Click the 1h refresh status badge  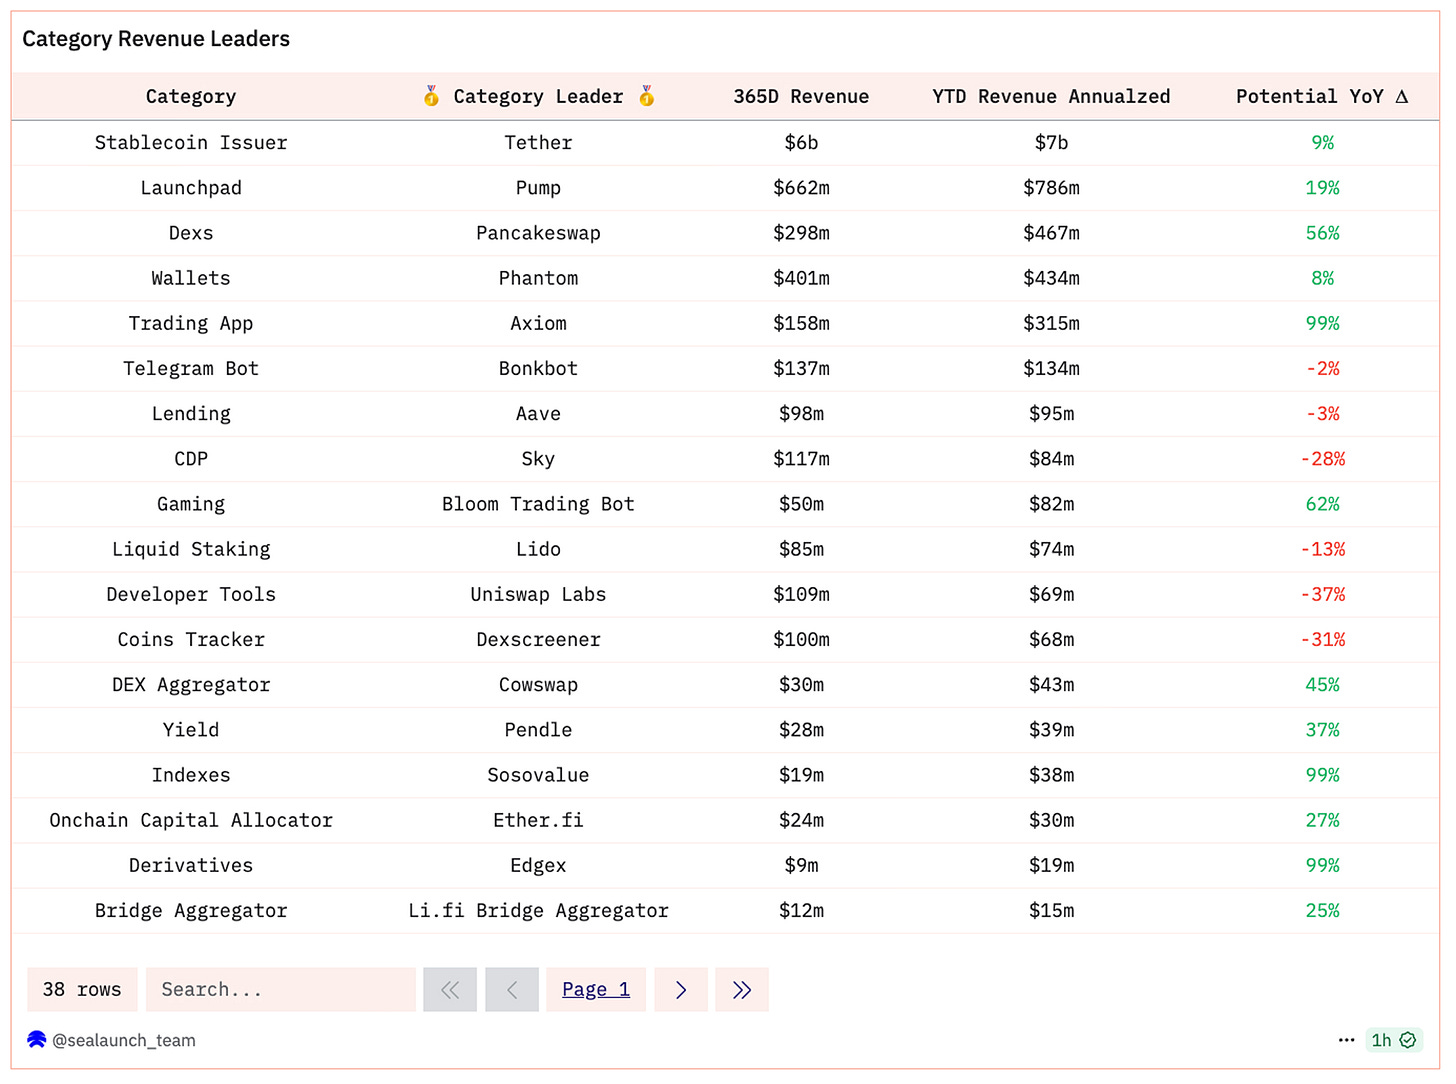(x=1393, y=1040)
